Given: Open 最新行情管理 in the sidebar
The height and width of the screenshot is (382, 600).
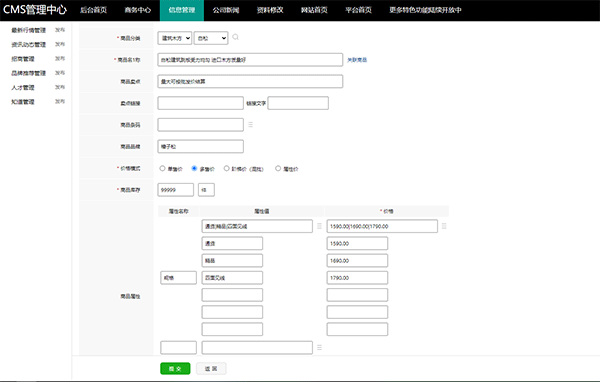Looking at the screenshot, I should 29,30.
